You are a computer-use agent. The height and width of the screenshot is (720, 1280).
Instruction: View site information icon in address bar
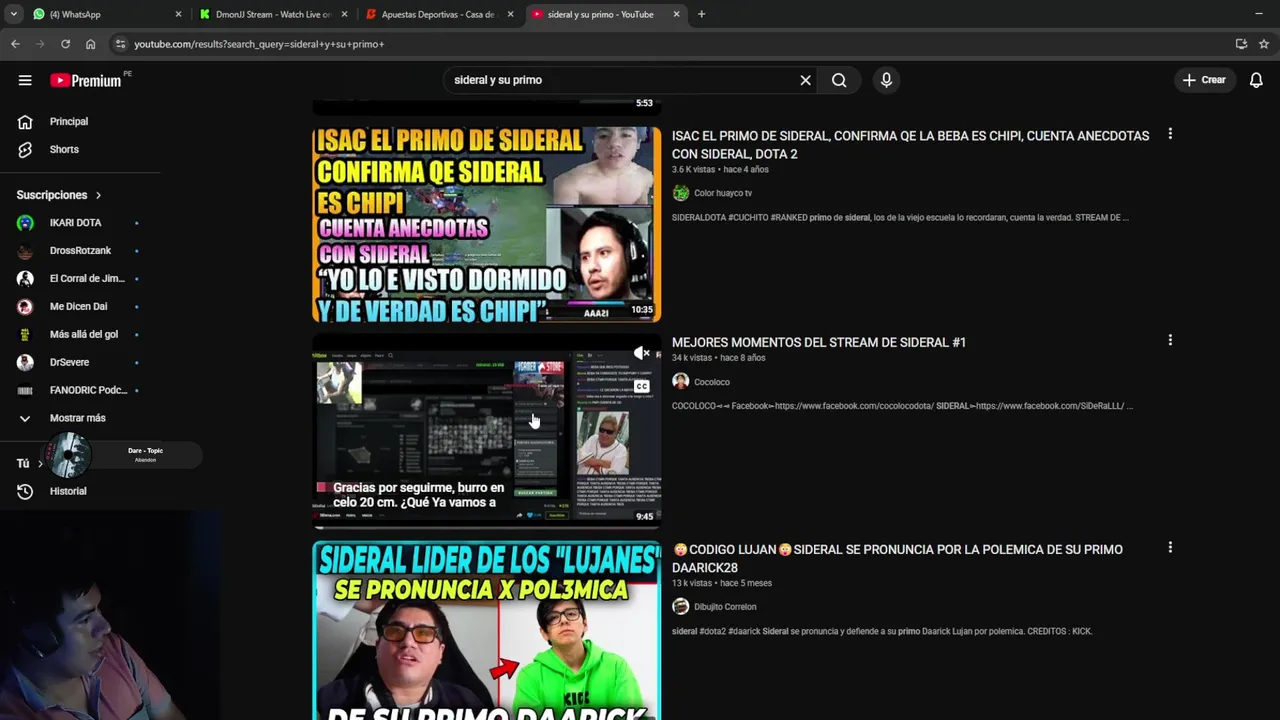(x=120, y=44)
